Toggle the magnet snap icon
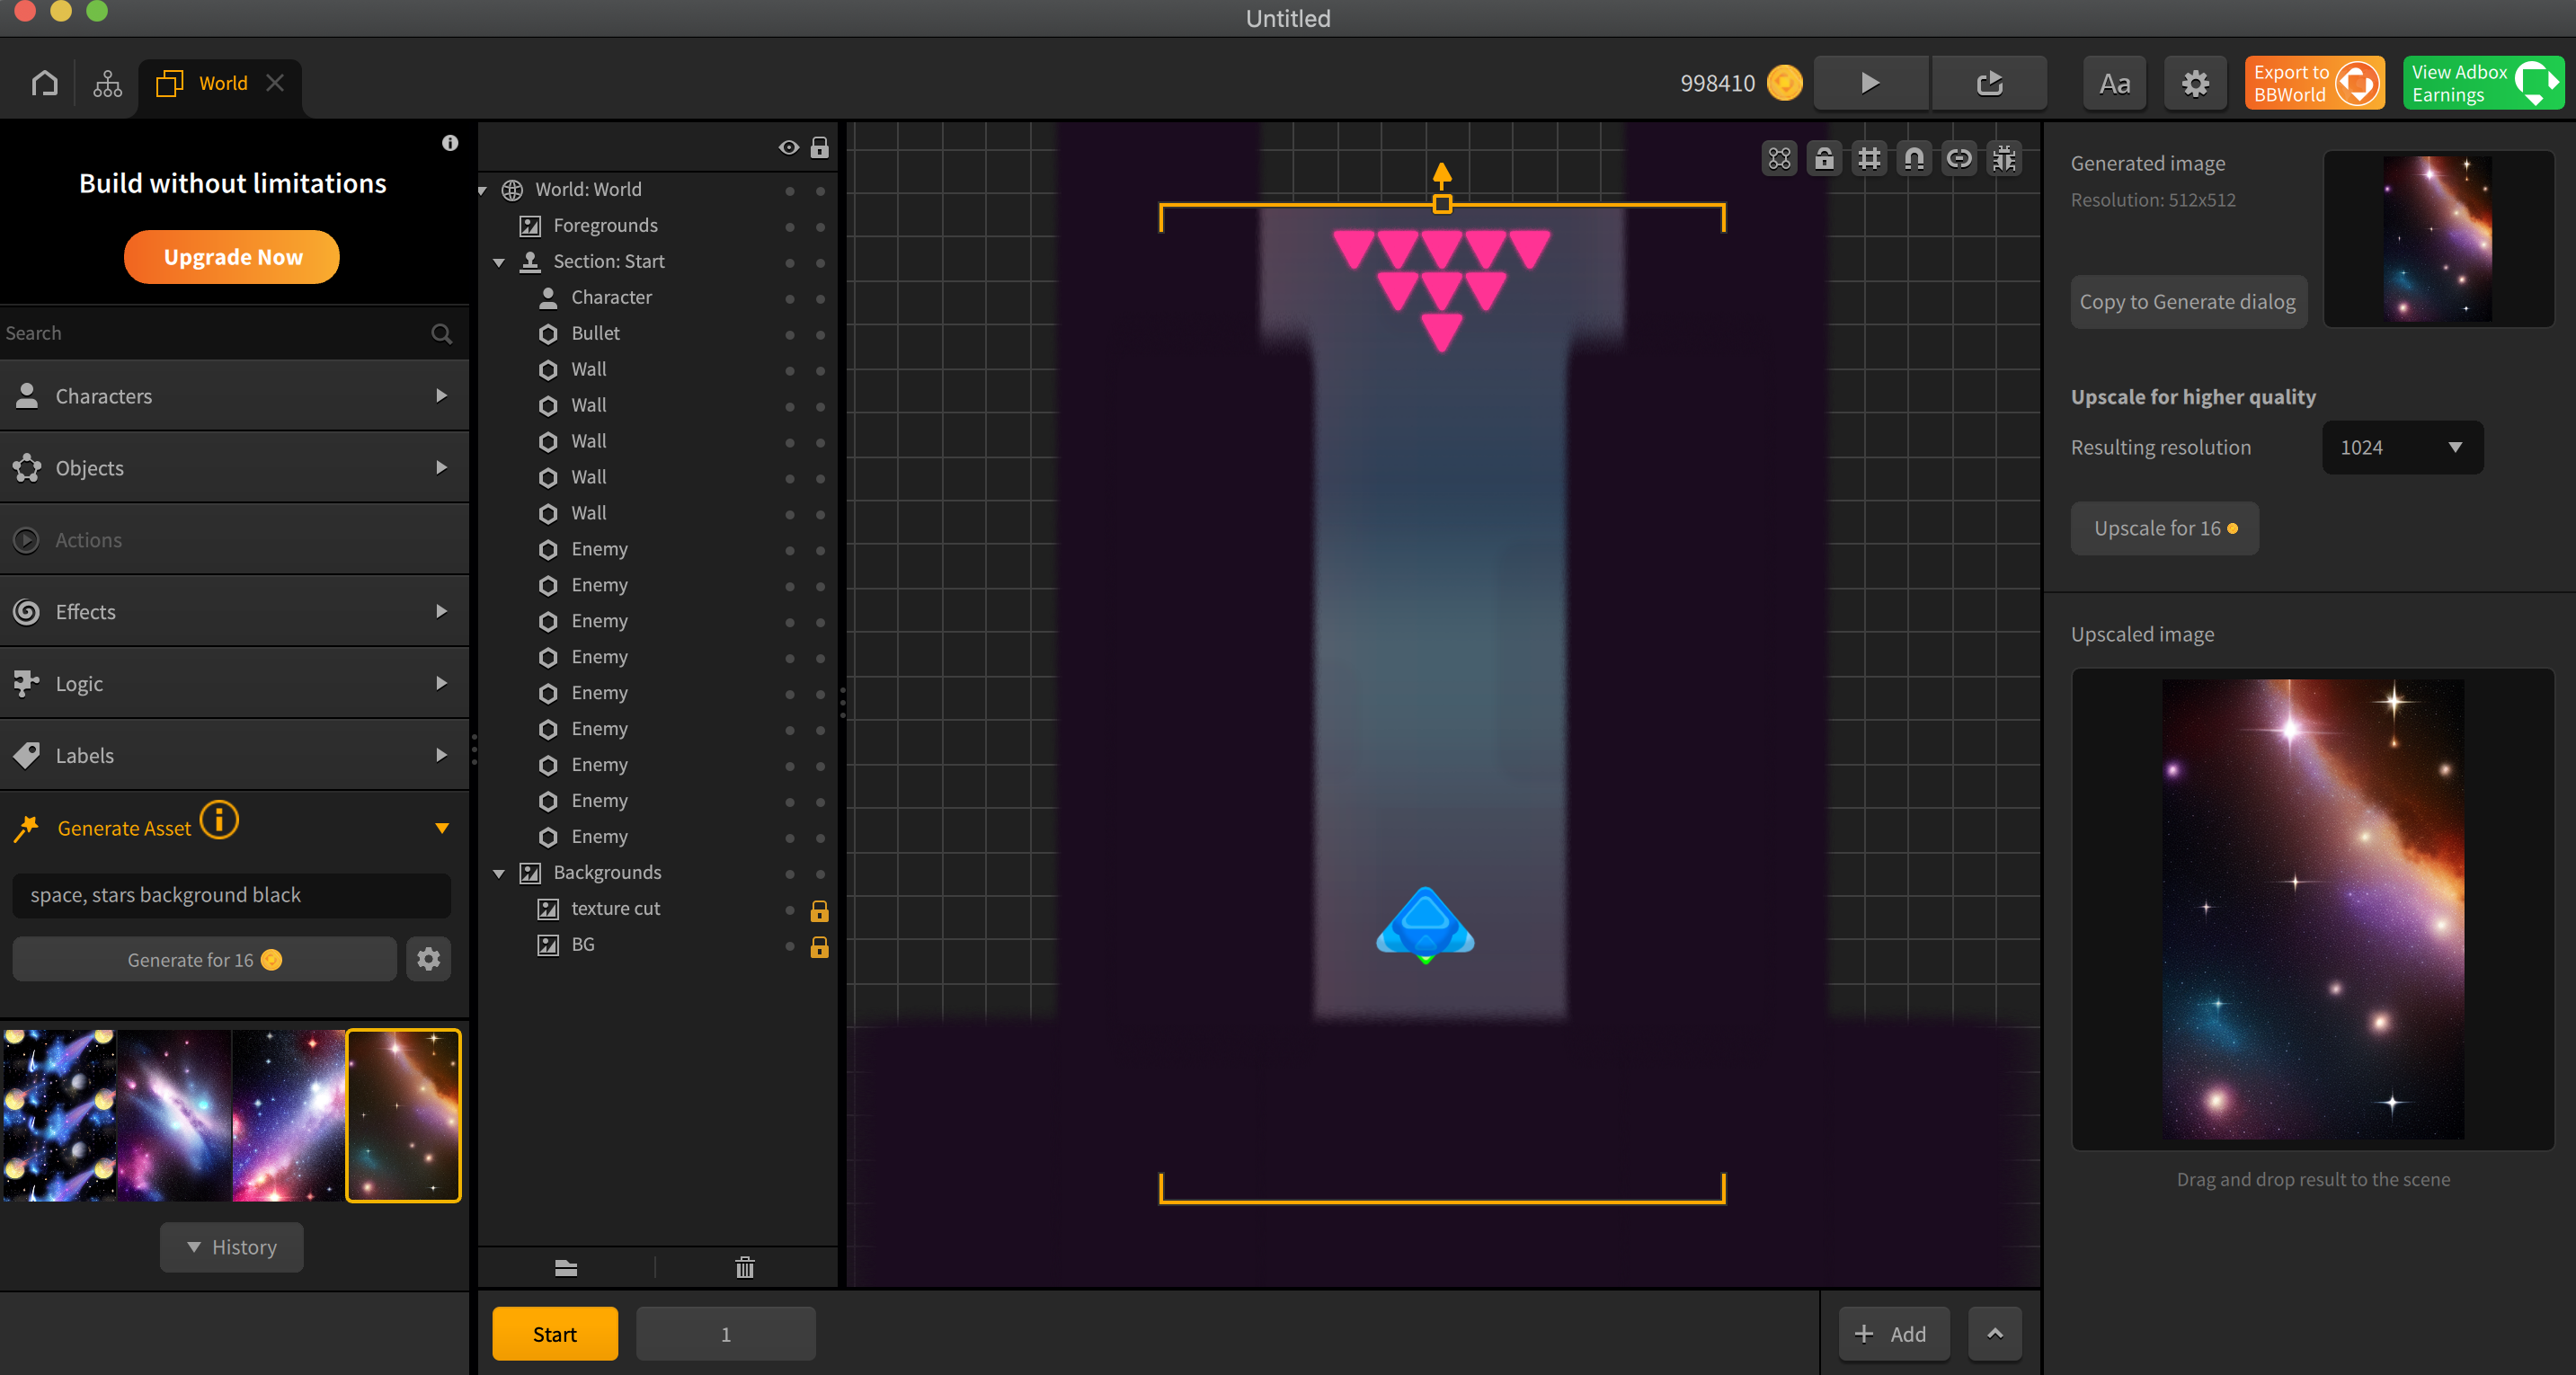Image resolution: width=2576 pixels, height=1375 pixels. pyautogui.click(x=1914, y=158)
